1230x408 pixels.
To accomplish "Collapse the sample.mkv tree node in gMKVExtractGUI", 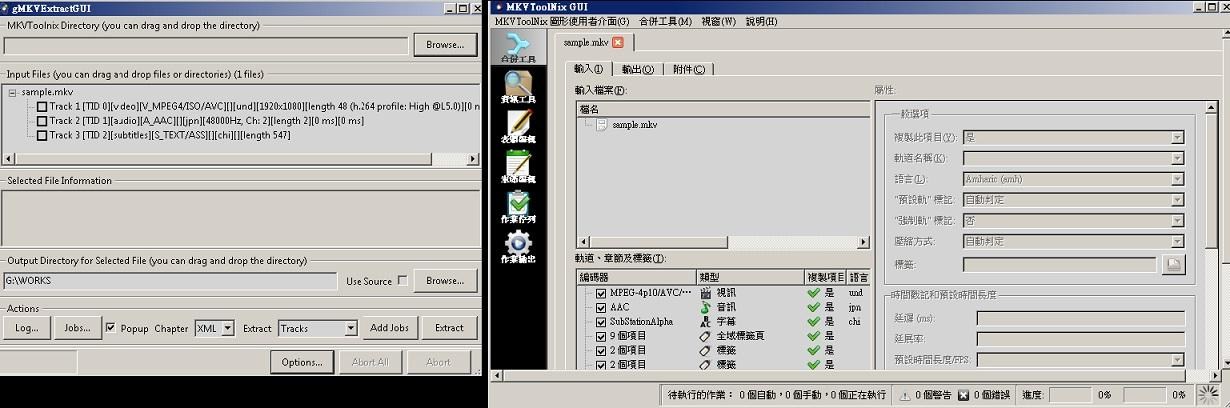I will tap(12, 92).
